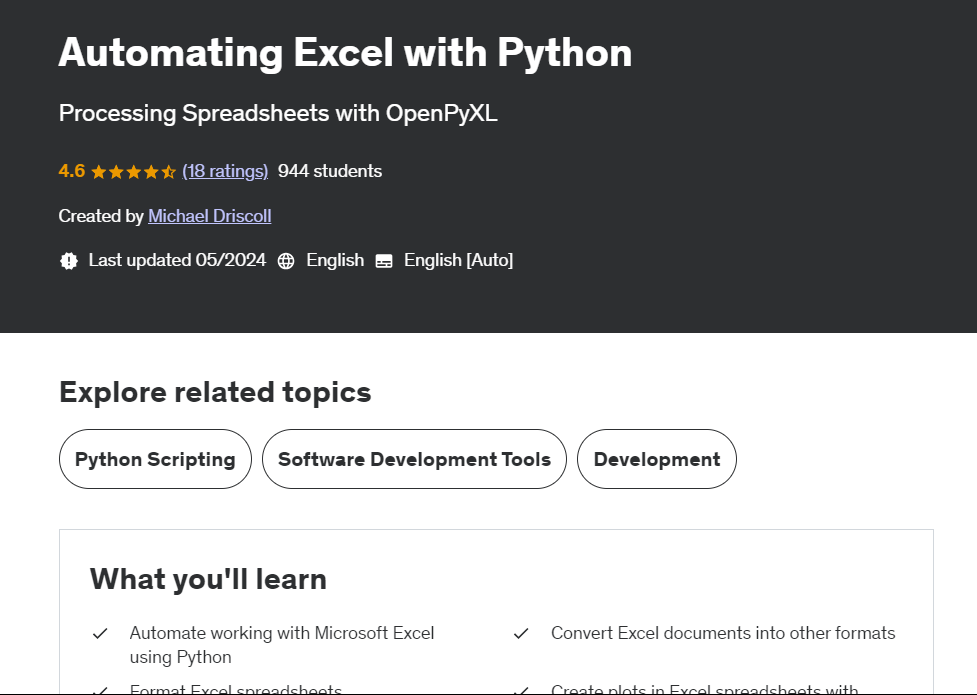Click the Created by label
Image resolution: width=977 pixels, height=695 pixels.
pos(101,216)
